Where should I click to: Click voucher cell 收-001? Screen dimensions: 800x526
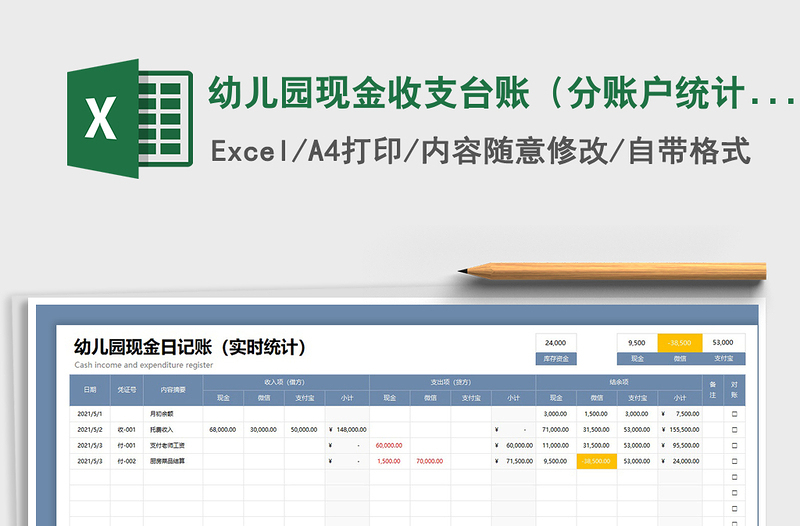(x=127, y=430)
